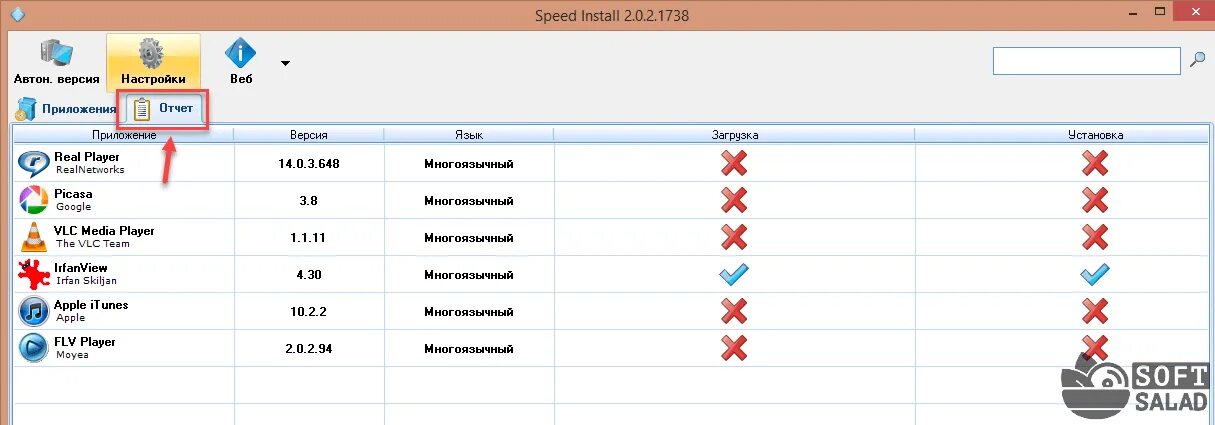The image size is (1215, 425).
Task: Click Picasa download failed red X
Action: click(x=734, y=200)
